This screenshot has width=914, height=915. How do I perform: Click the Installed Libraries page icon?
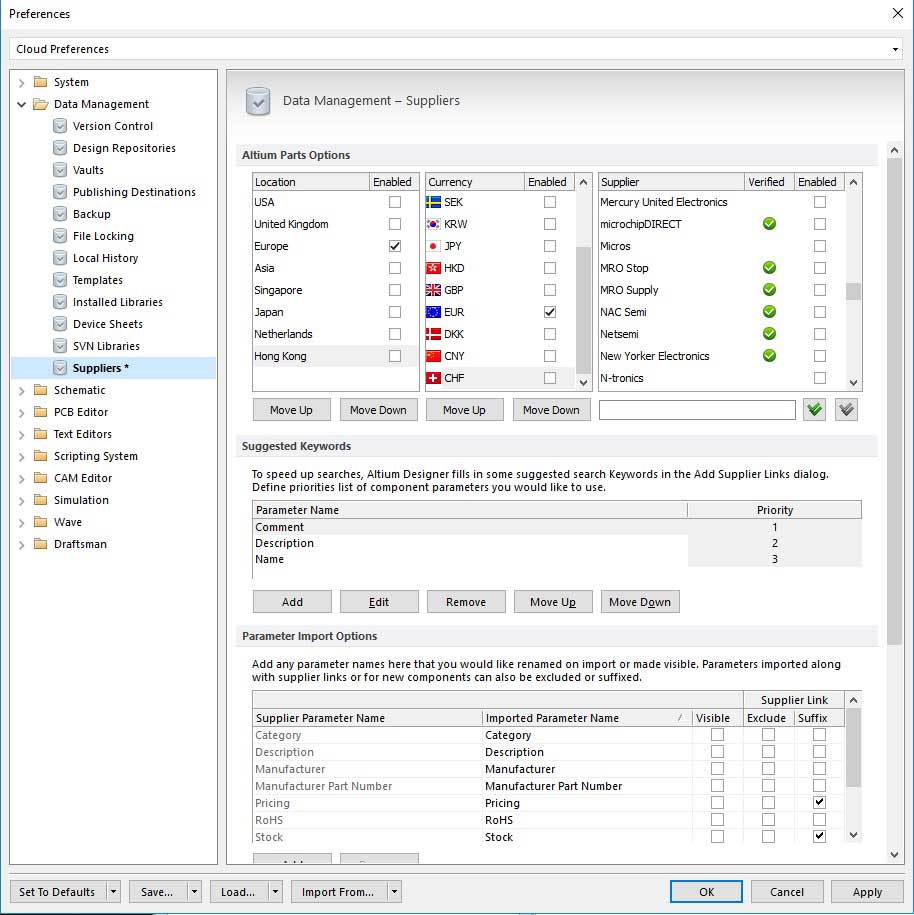[61, 302]
